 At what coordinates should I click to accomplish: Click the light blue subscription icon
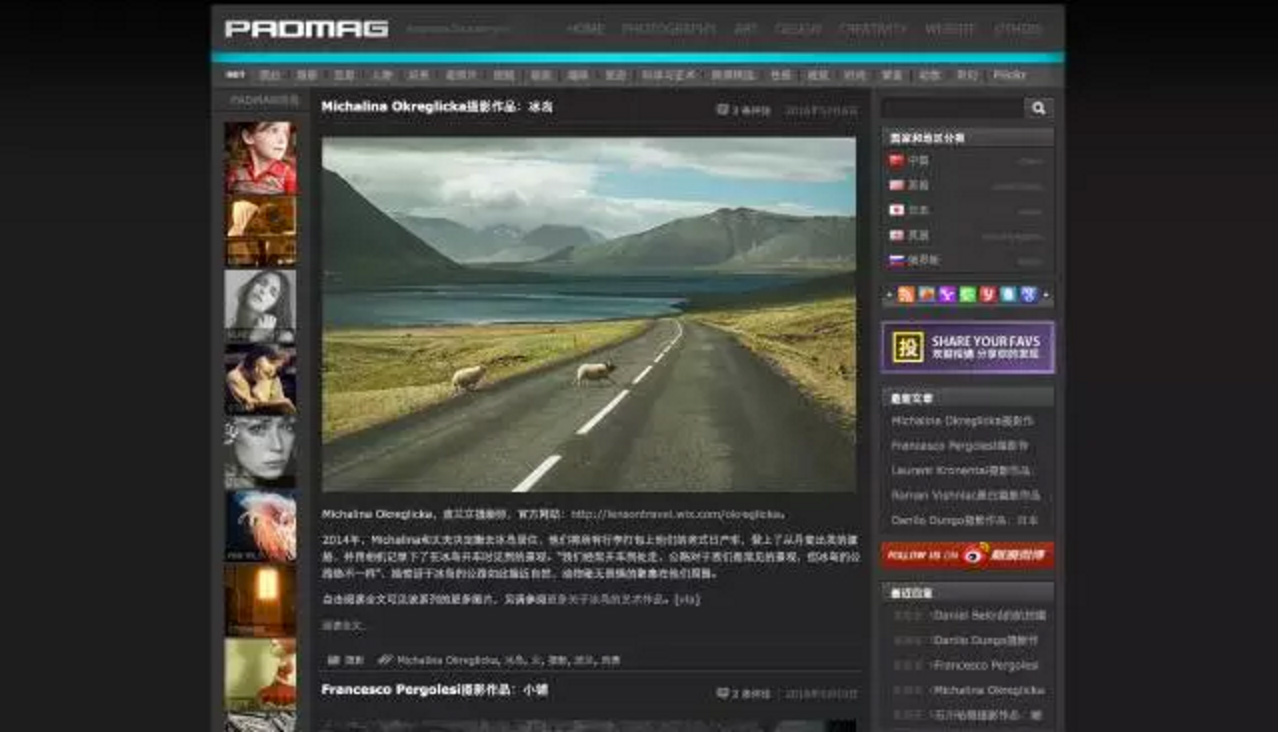1008,294
